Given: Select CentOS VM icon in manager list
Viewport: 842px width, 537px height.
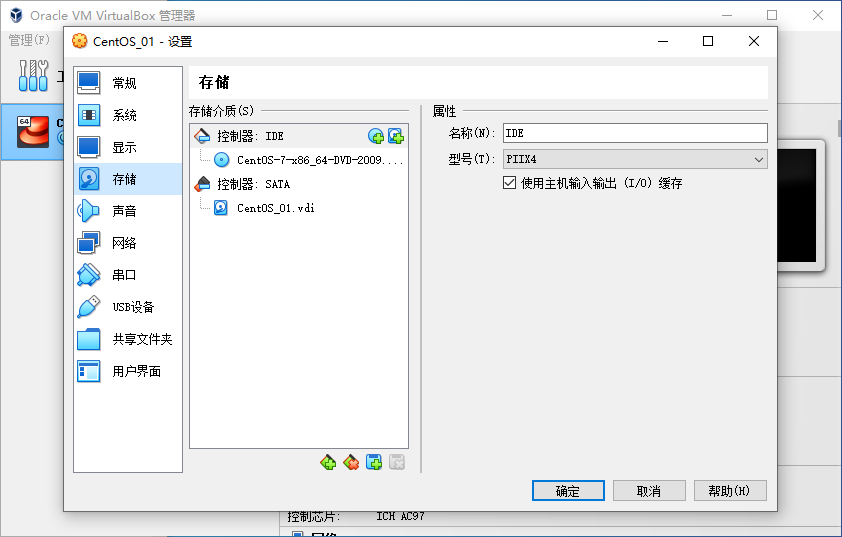Looking at the screenshot, I should point(33,132).
